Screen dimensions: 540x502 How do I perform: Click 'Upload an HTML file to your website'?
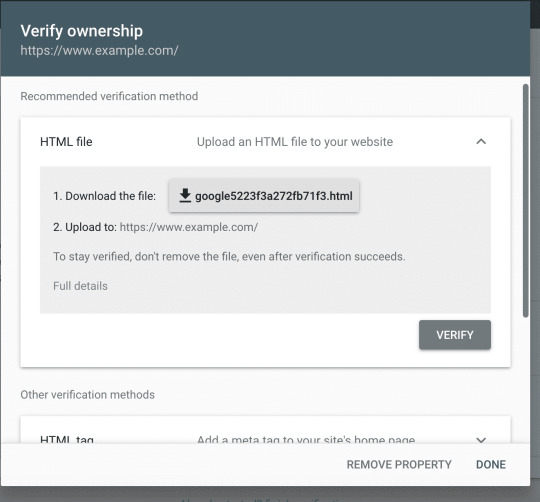click(x=295, y=142)
